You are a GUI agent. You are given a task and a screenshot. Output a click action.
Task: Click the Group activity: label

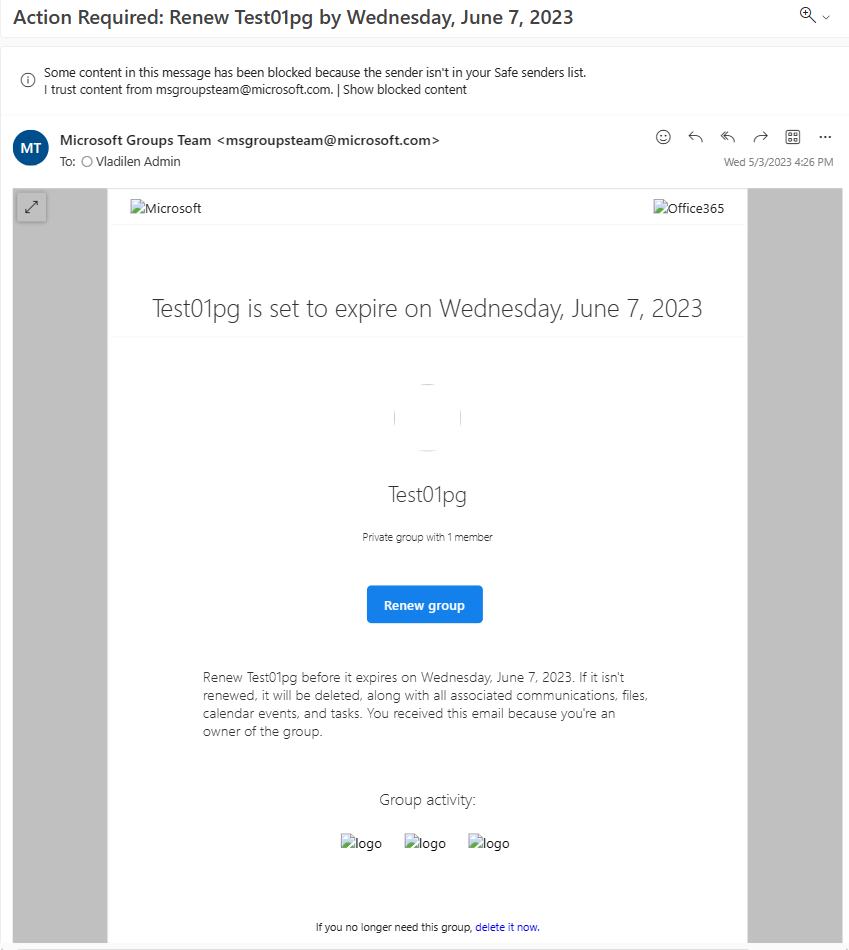(x=427, y=800)
